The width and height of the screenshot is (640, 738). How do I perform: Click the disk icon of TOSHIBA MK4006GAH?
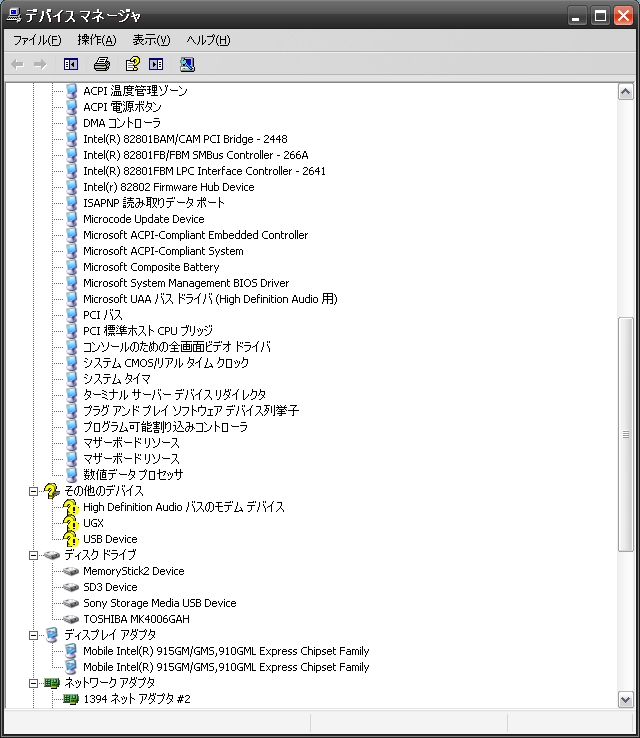(x=71, y=619)
